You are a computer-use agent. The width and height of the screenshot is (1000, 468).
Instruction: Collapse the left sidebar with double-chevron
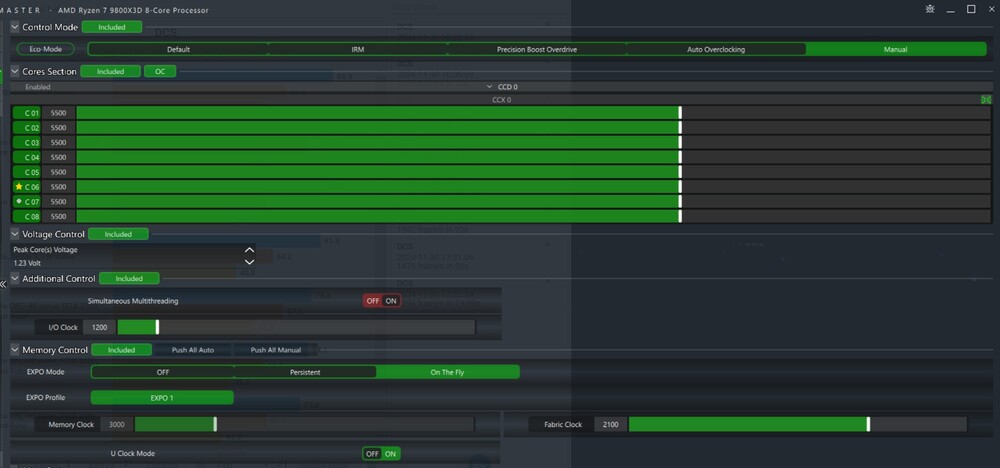coord(3,284)
